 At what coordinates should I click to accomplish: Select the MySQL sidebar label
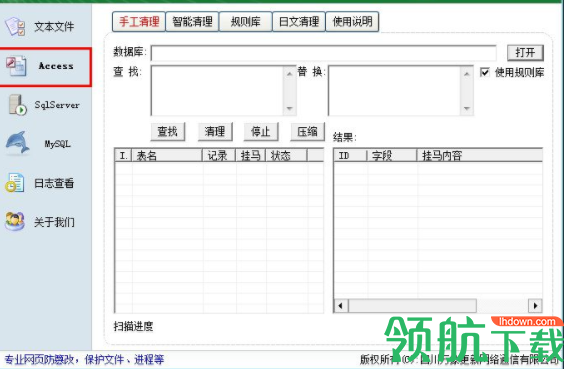pyautogui.click(x=57, y=144)
